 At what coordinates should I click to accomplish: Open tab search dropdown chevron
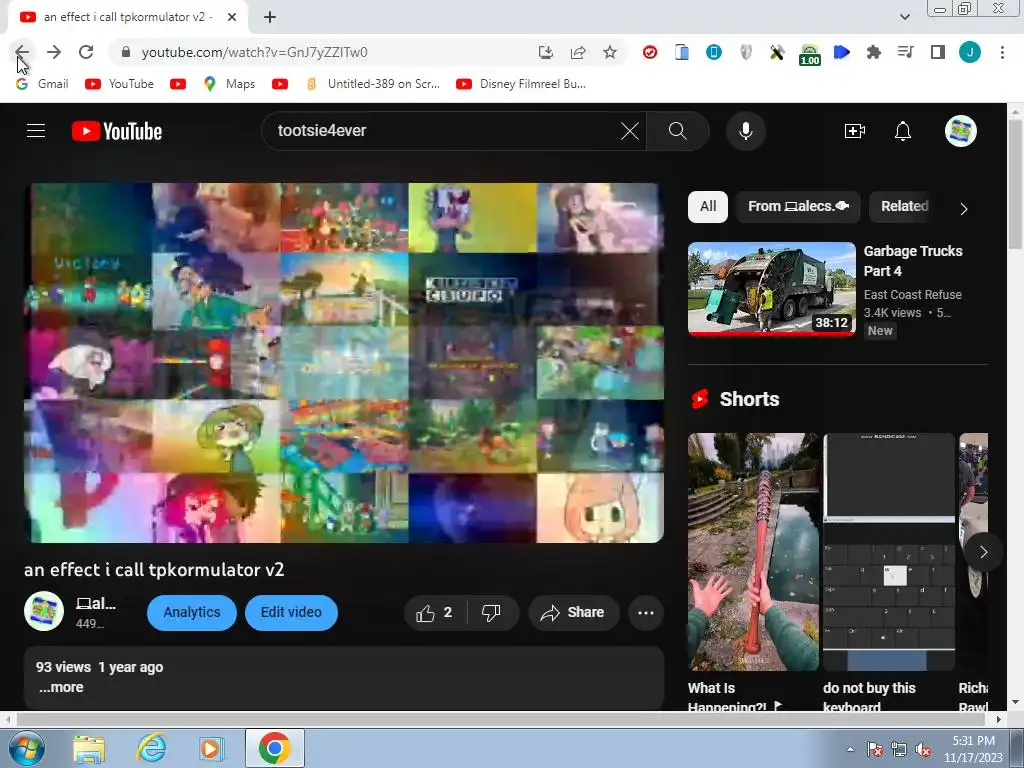coord(904,17)
